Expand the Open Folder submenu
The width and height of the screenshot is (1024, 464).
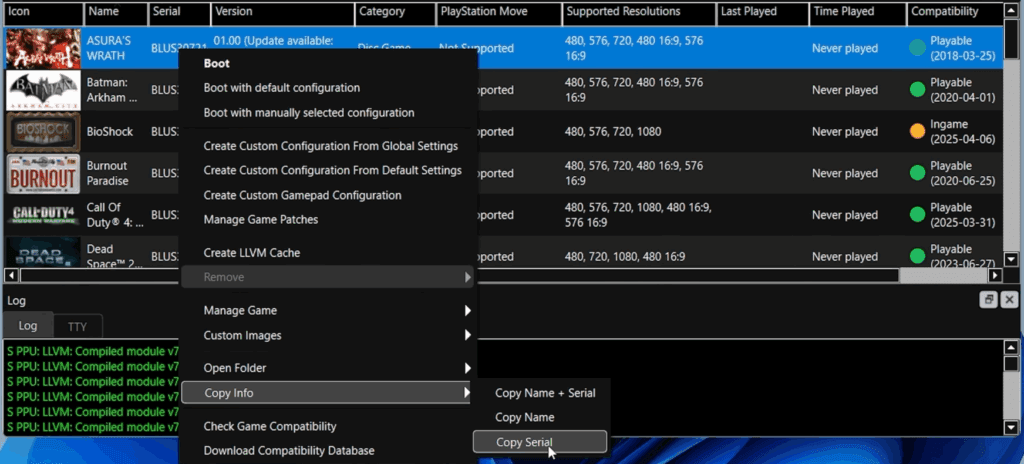327,368
